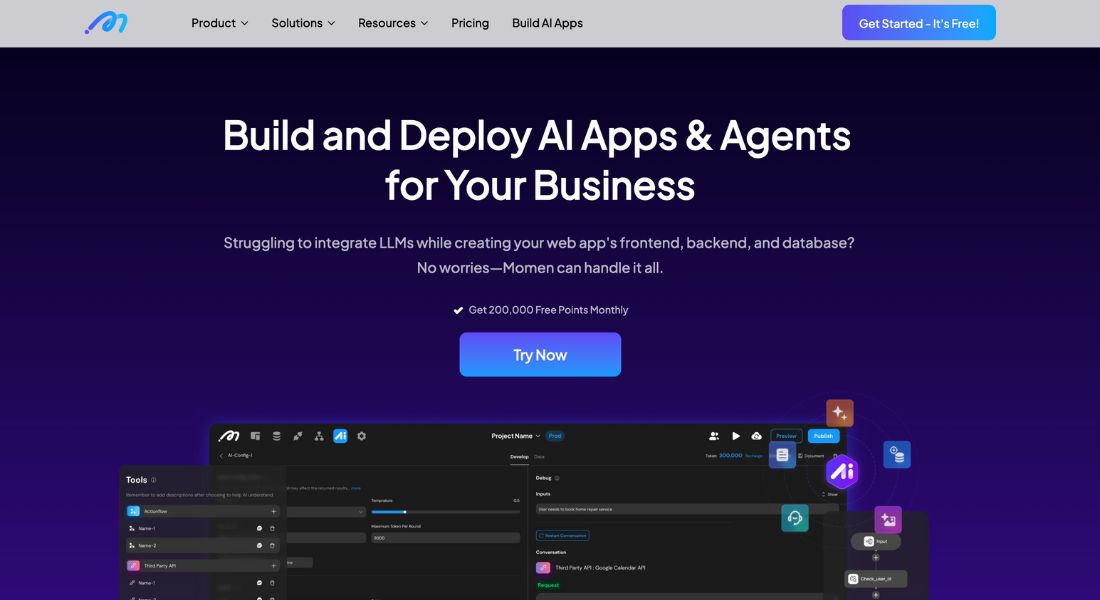Open the settings gear in the editor toolbar
This screenshot has width=1100, height=600.
(x=361, y=436)
